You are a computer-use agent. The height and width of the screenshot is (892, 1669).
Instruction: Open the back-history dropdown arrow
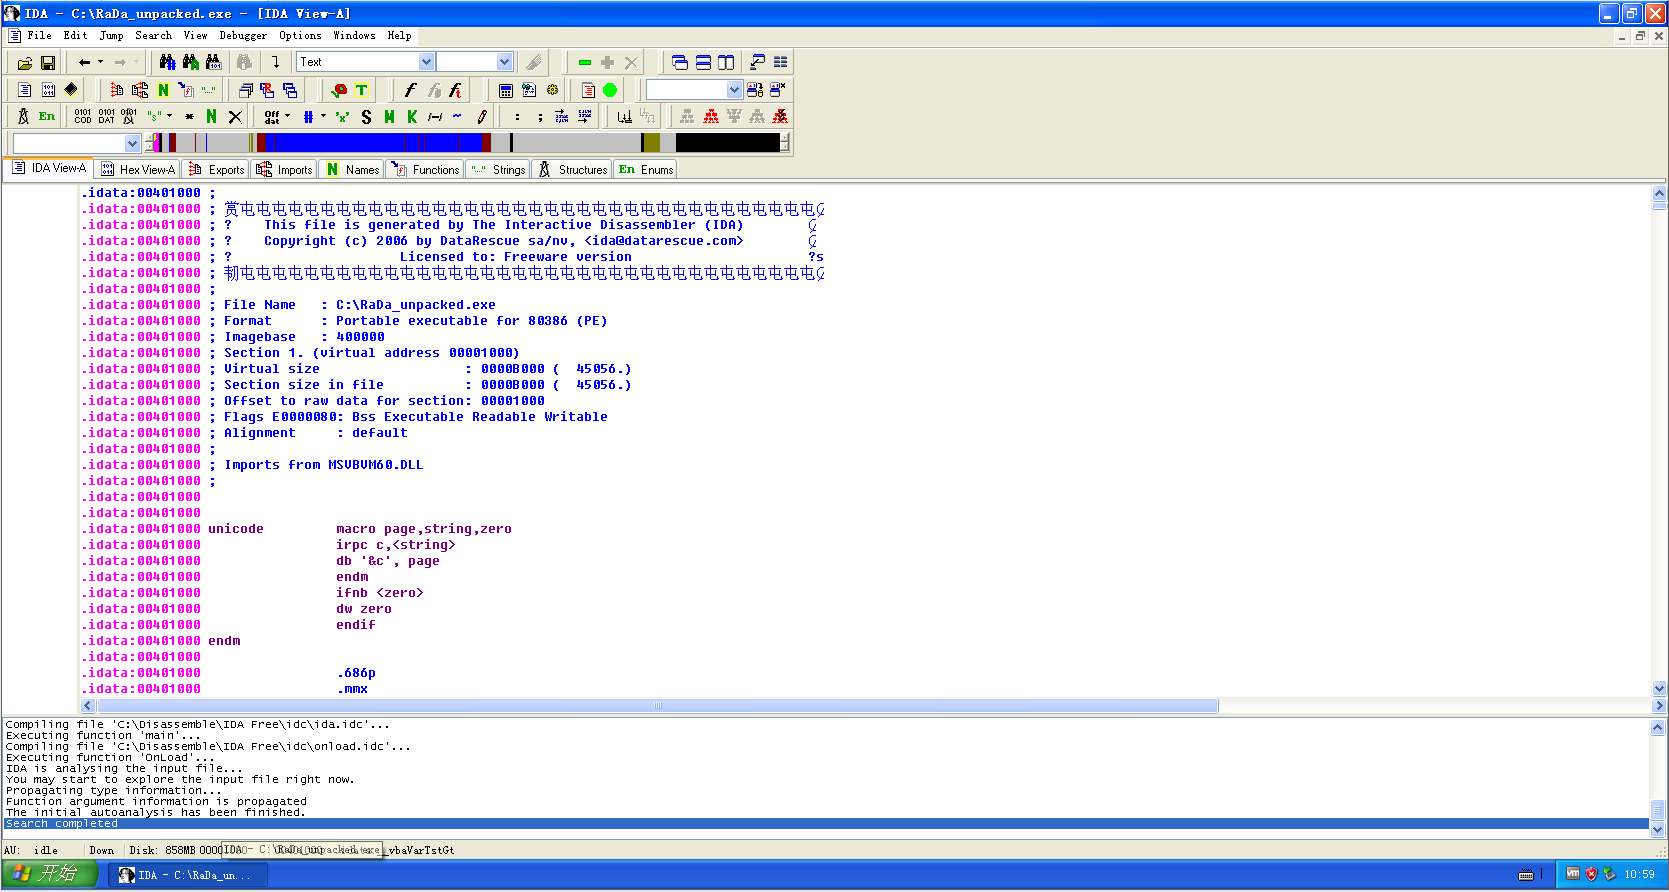click(x=100, y=62)
